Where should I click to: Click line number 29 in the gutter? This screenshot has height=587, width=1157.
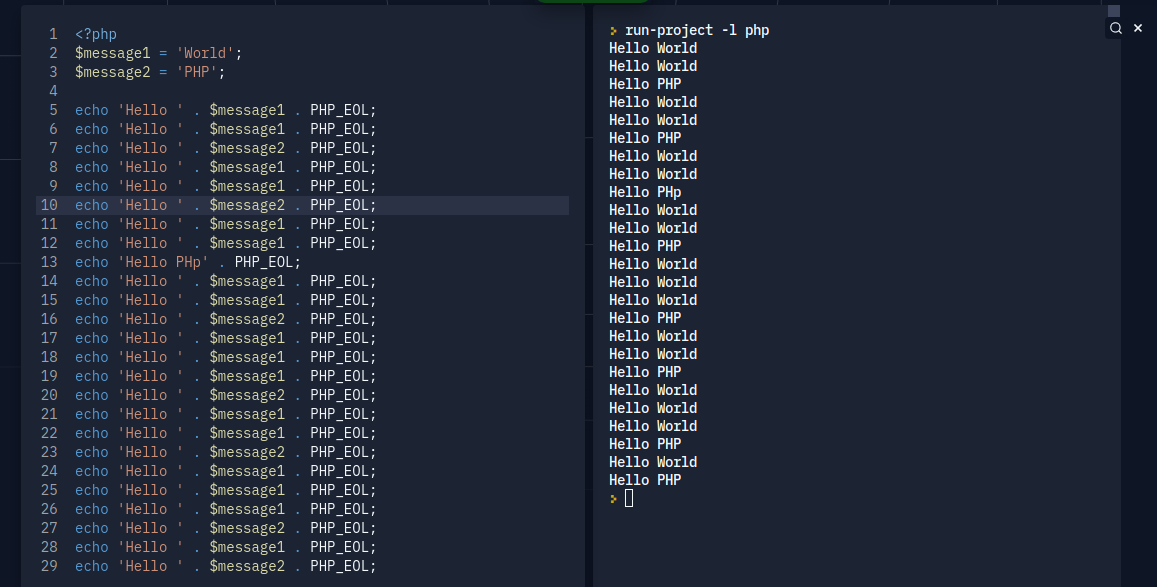pyautogui.click(x=49, y=566)
